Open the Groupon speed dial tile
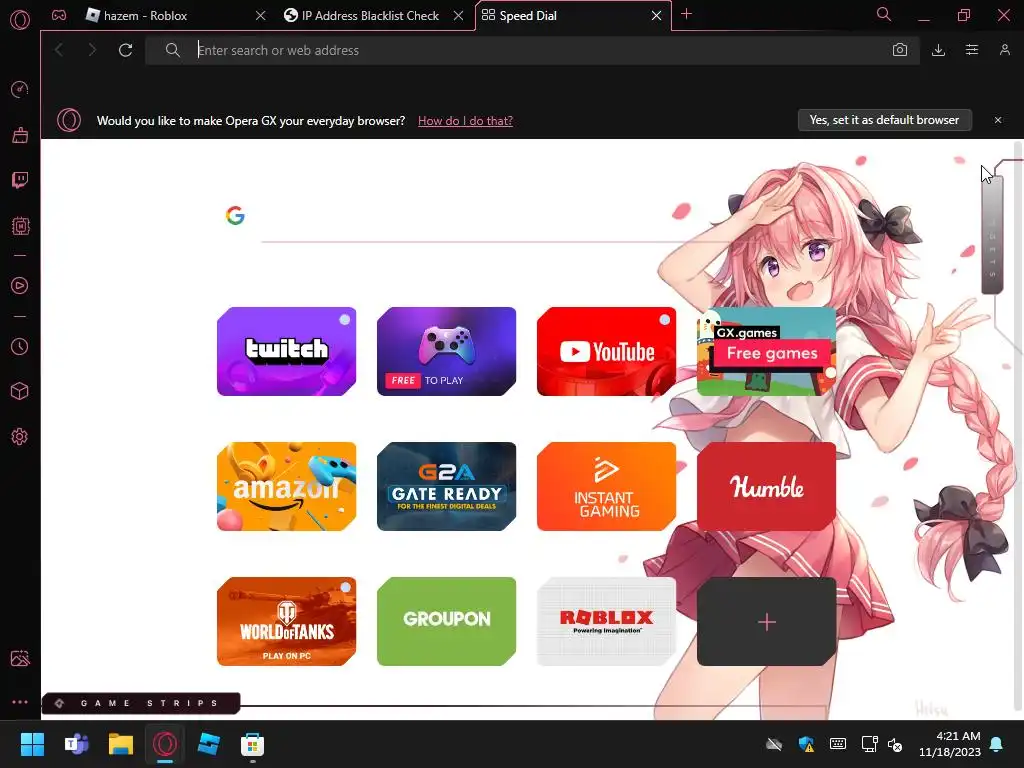The width and height of the screenshot is (1024, 768). (447, 622)
